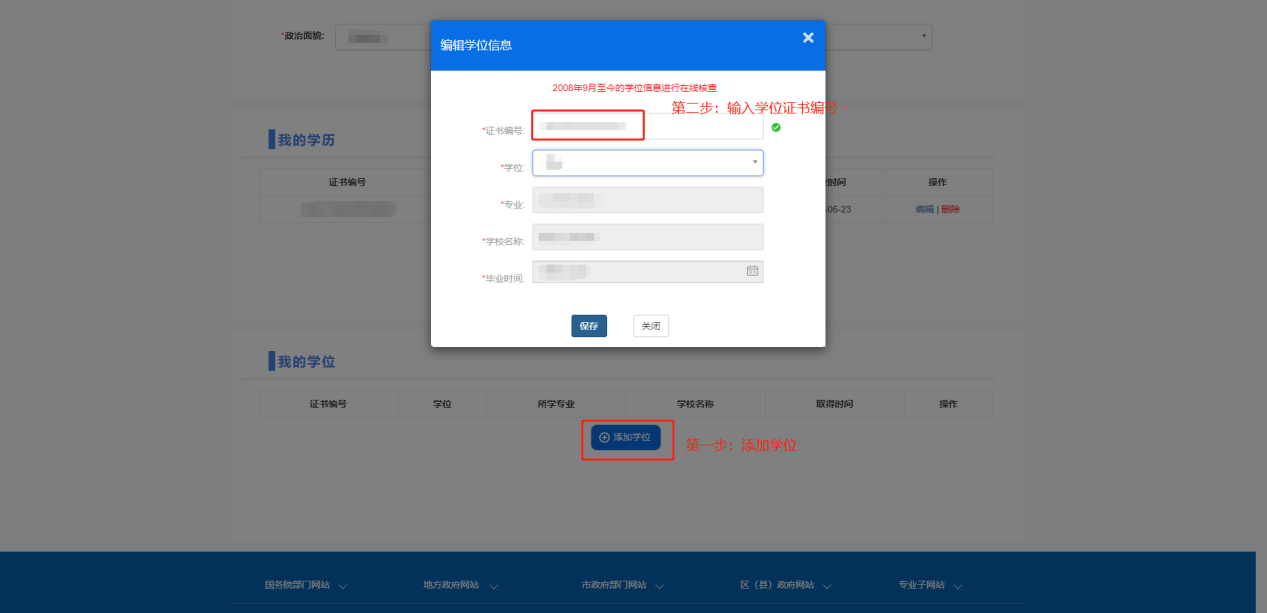Expand 区（县）政府网站 footer menu
This screenshot has width=1267, height=613.
click(x=783, y=586)
